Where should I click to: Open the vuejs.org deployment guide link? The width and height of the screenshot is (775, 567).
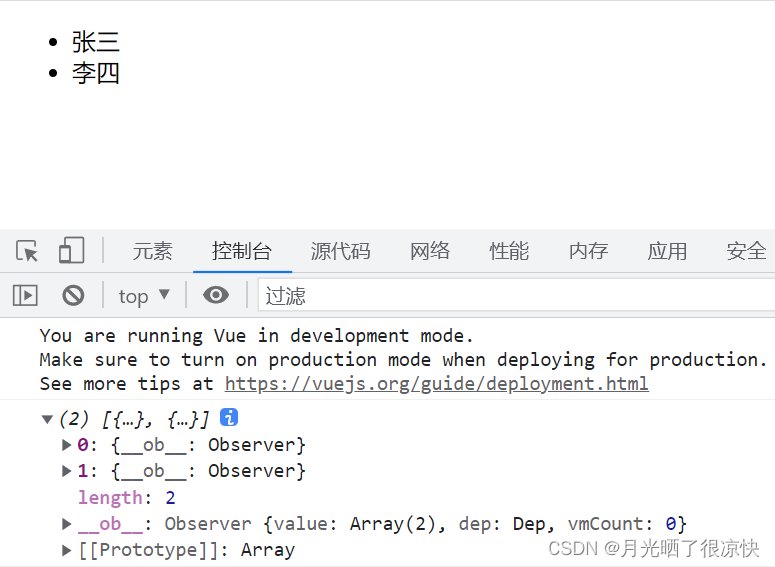pos(436,384)
